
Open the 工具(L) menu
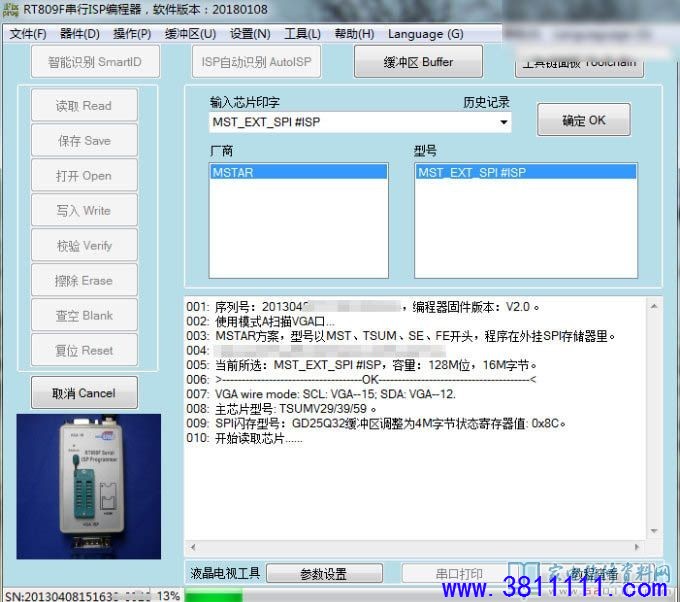(302, 34)
